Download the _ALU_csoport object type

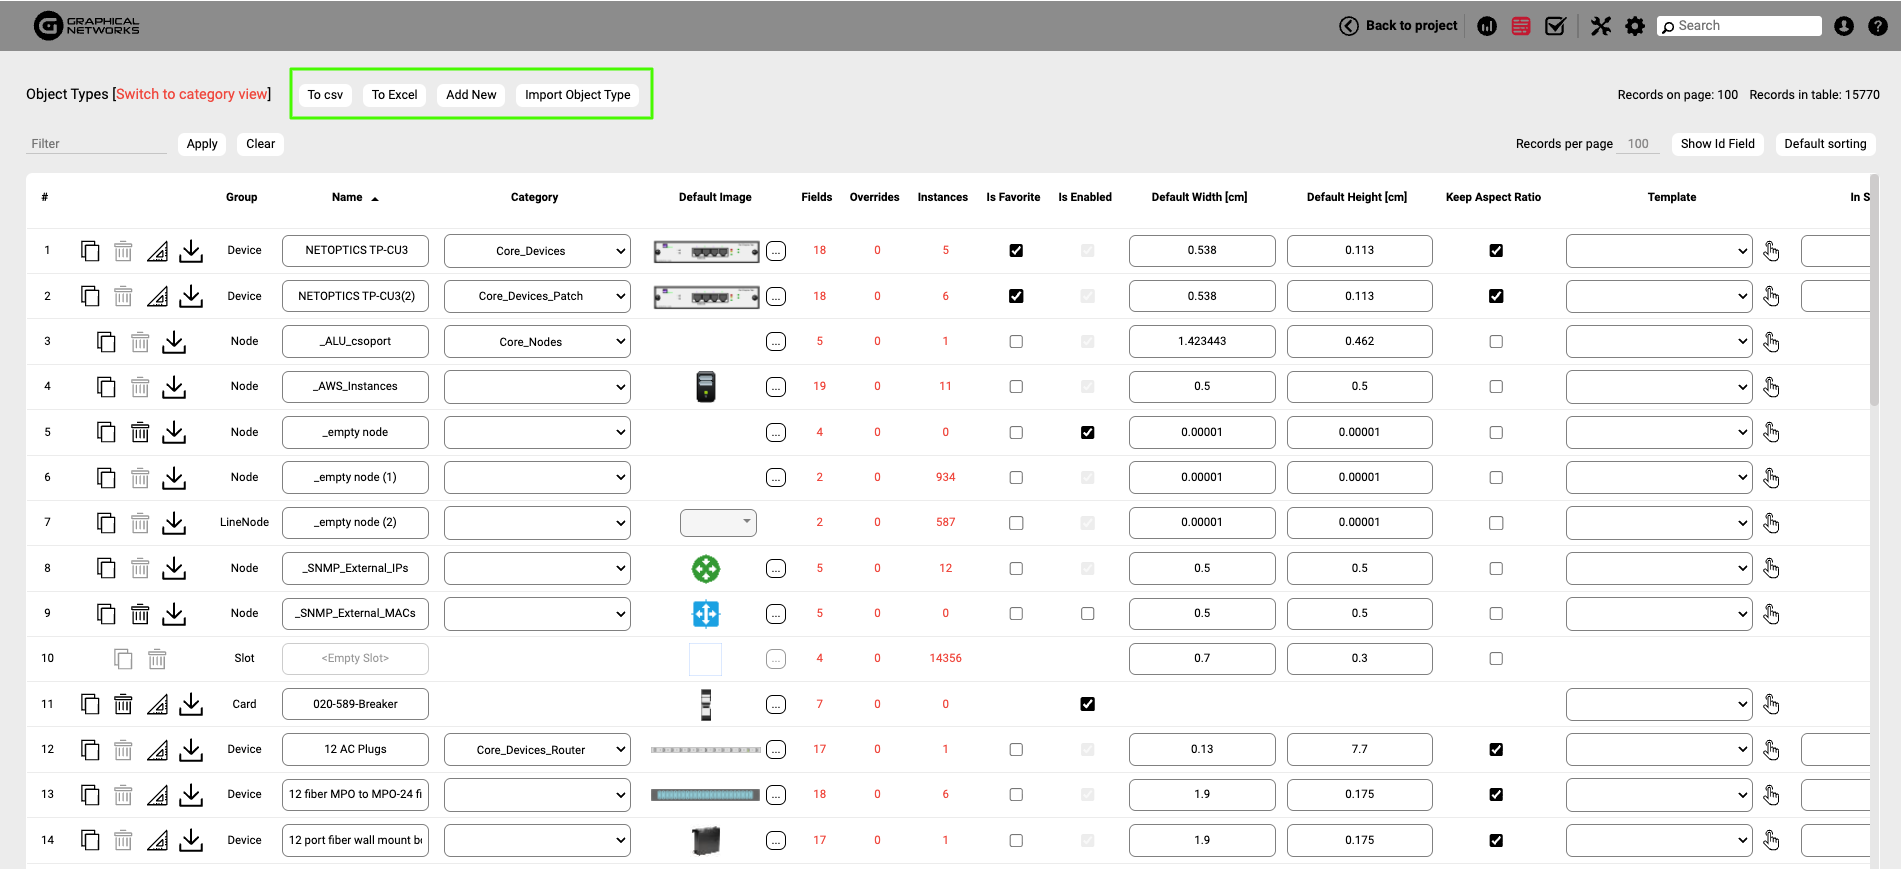(x=174, y=342)
